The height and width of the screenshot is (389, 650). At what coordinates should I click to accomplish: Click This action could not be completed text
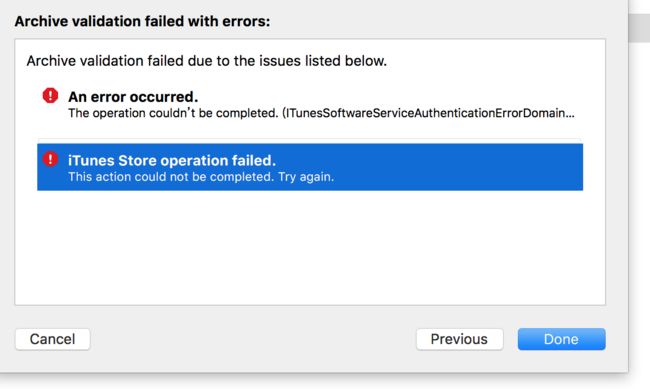[x=170, y=177]
